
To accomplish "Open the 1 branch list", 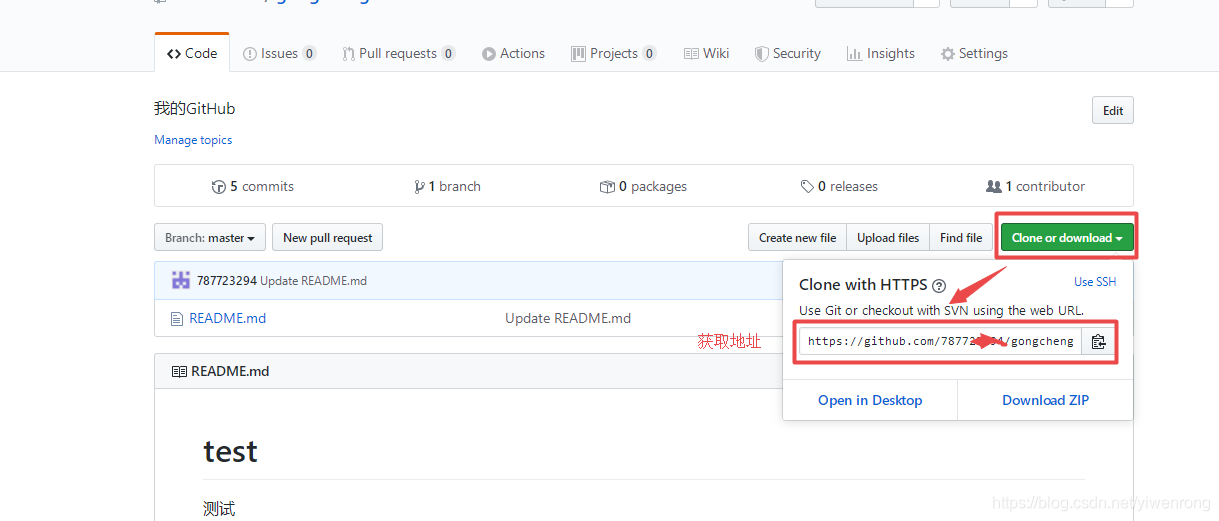I will point(447,186).
